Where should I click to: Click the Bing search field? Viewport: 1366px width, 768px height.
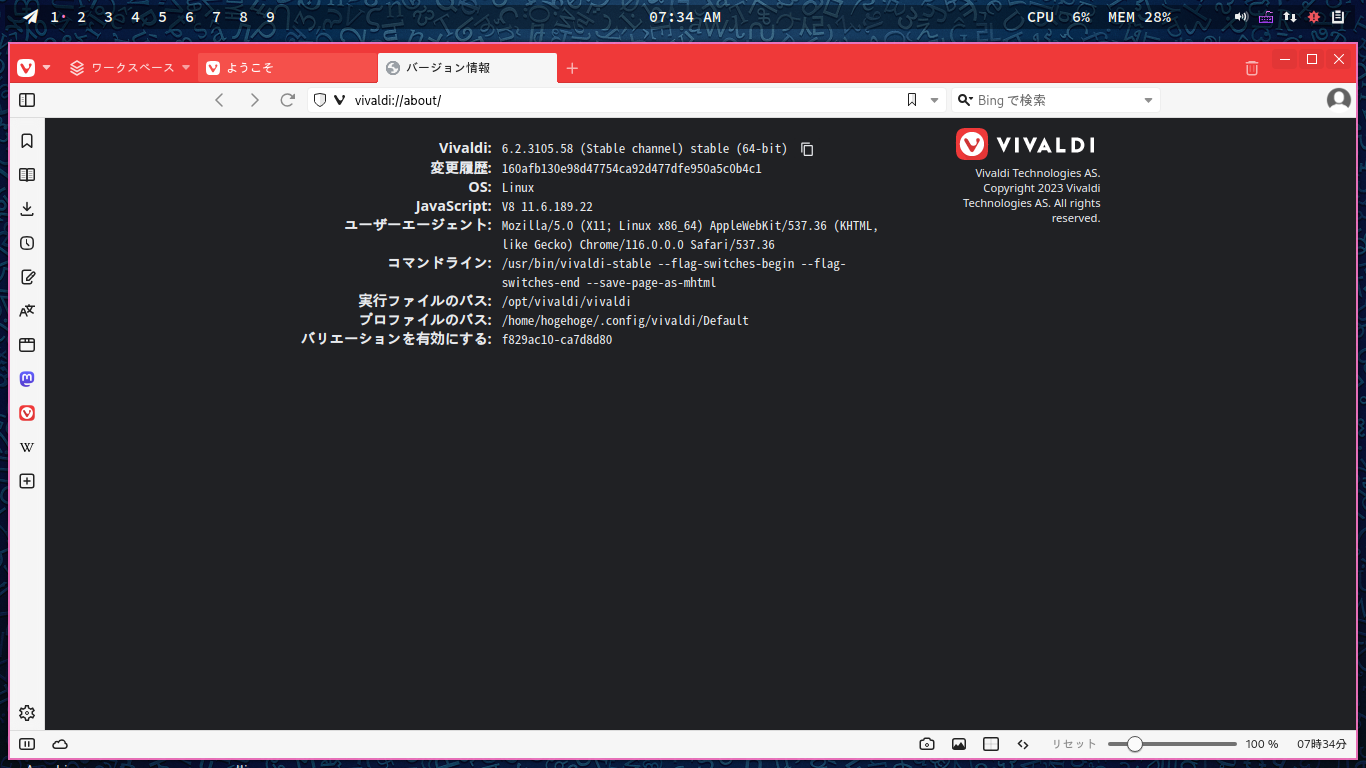(1057, 100)
